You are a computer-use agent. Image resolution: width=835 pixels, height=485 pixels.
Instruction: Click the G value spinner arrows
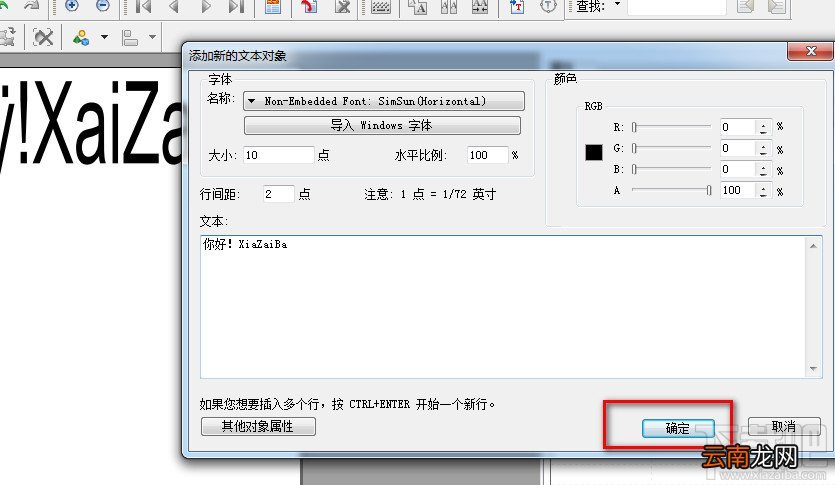coord(764,149)
